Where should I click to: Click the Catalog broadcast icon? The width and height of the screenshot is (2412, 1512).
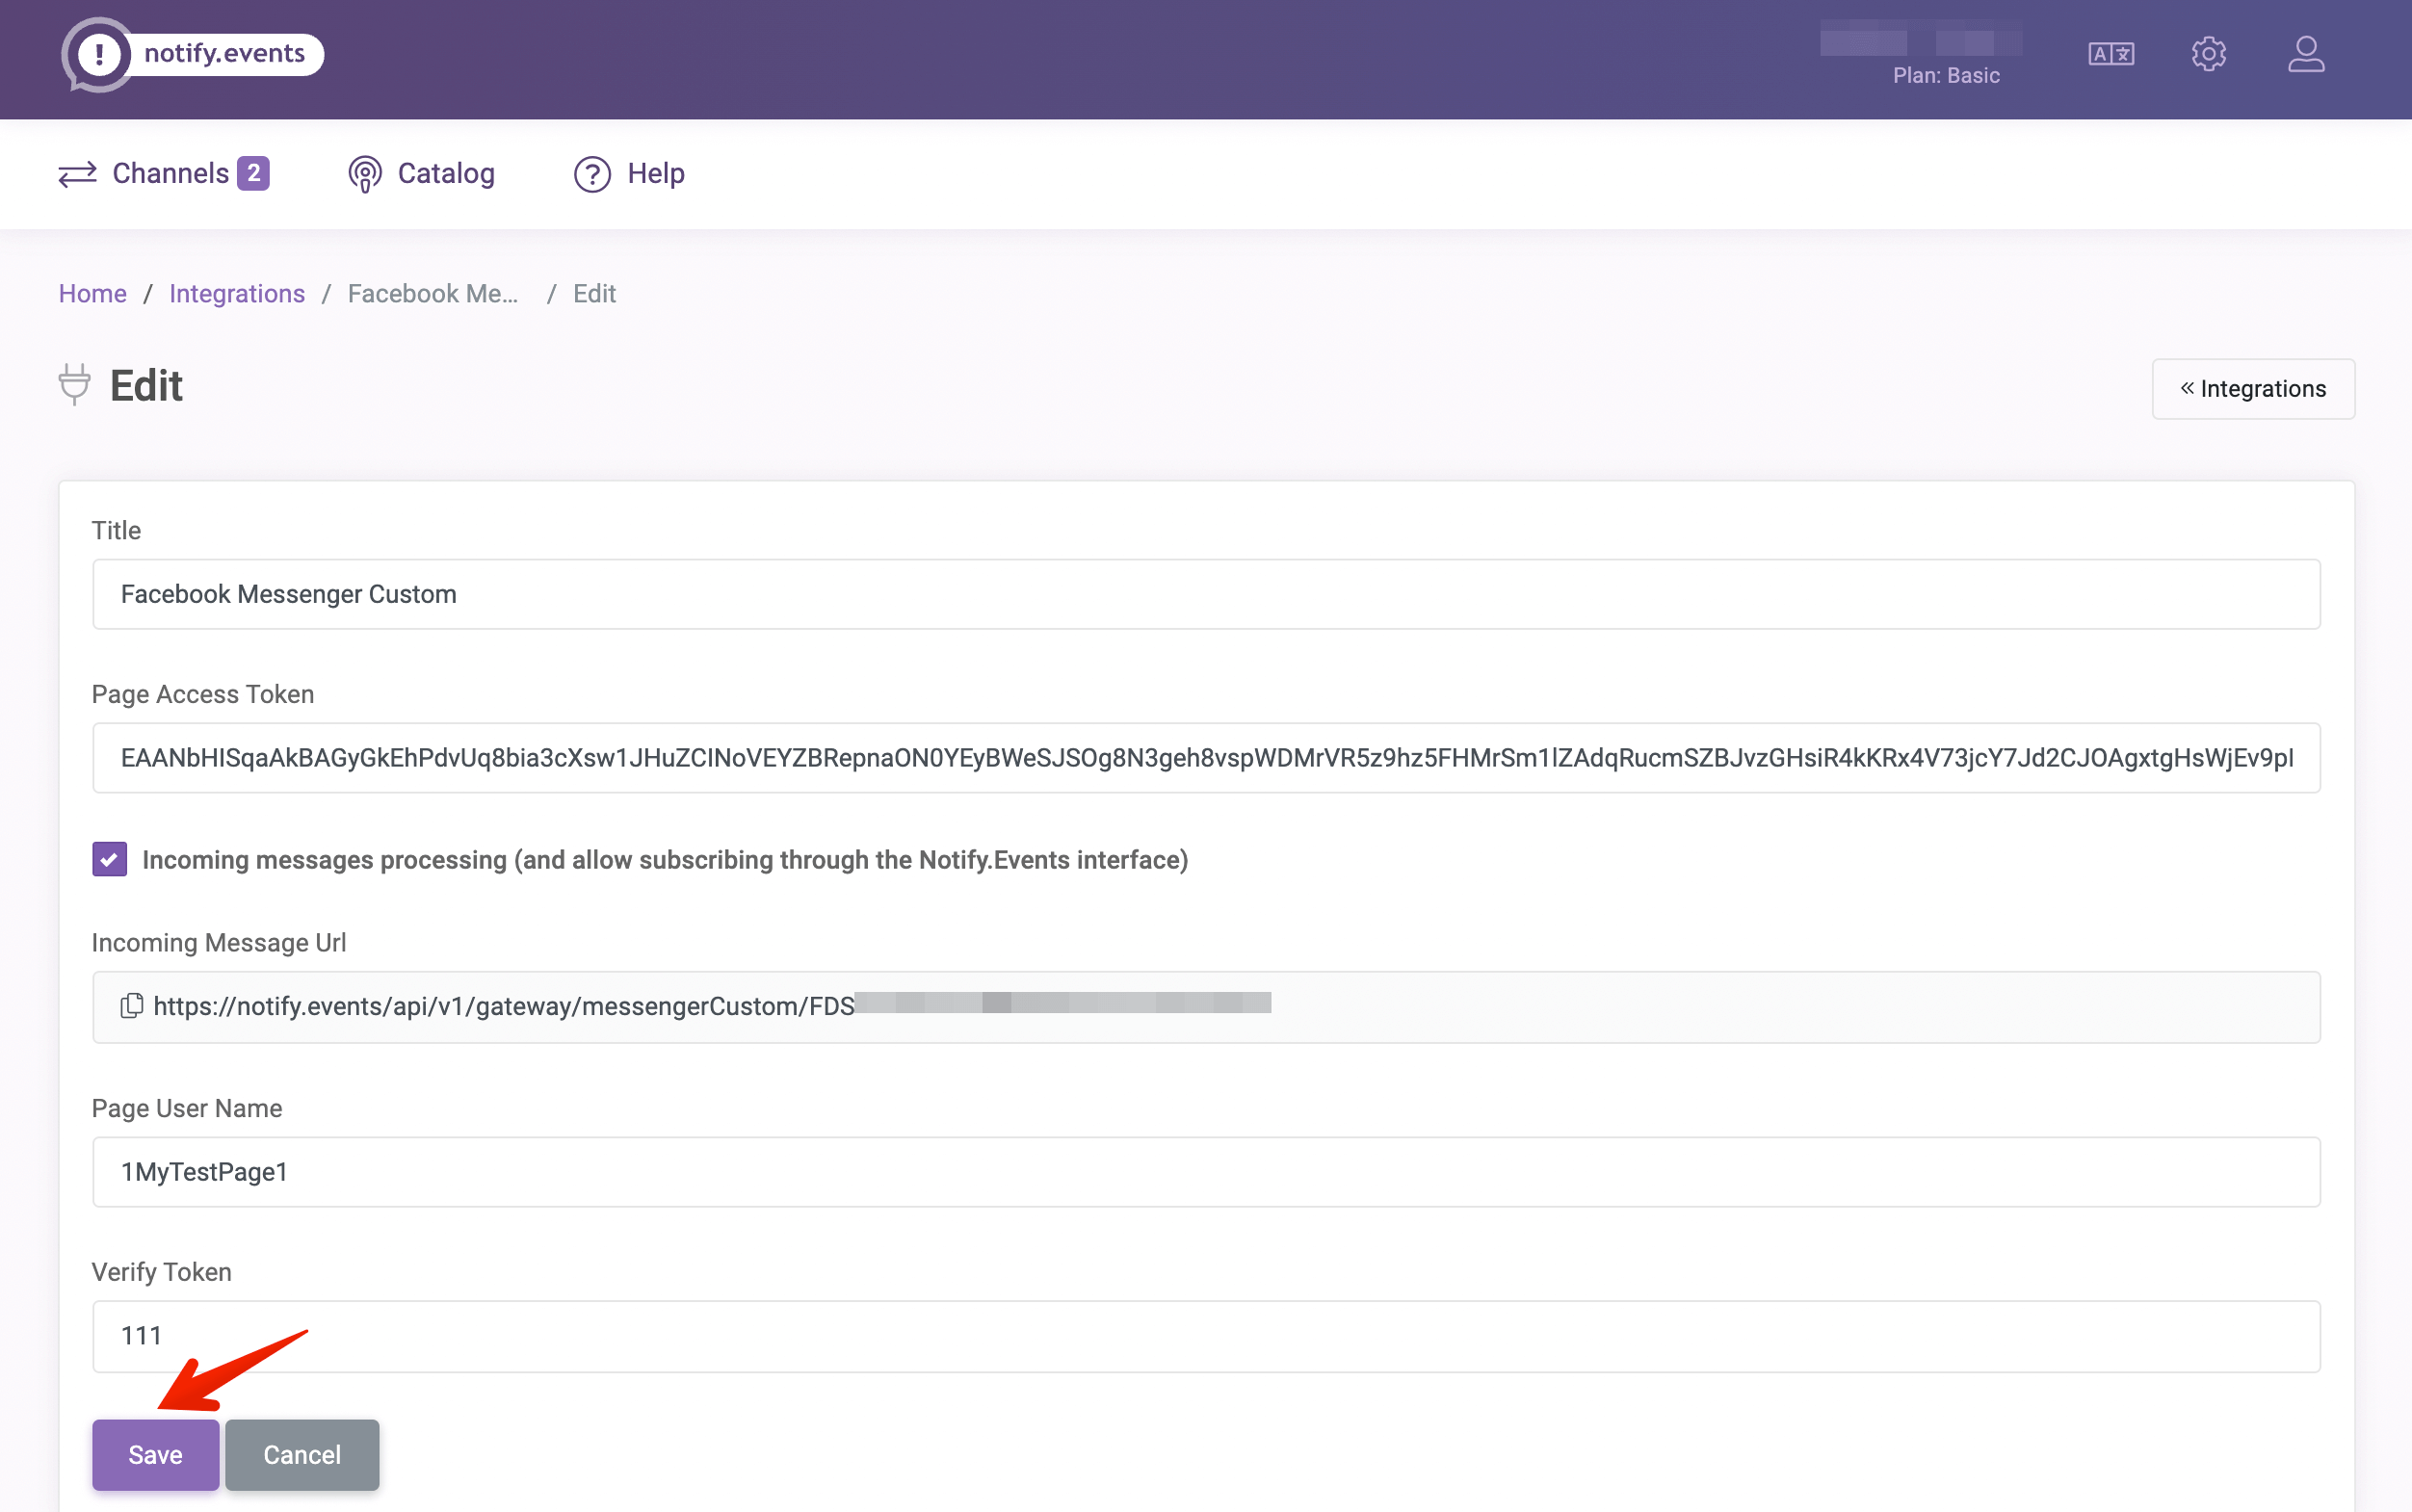click(x=365, y=174)
